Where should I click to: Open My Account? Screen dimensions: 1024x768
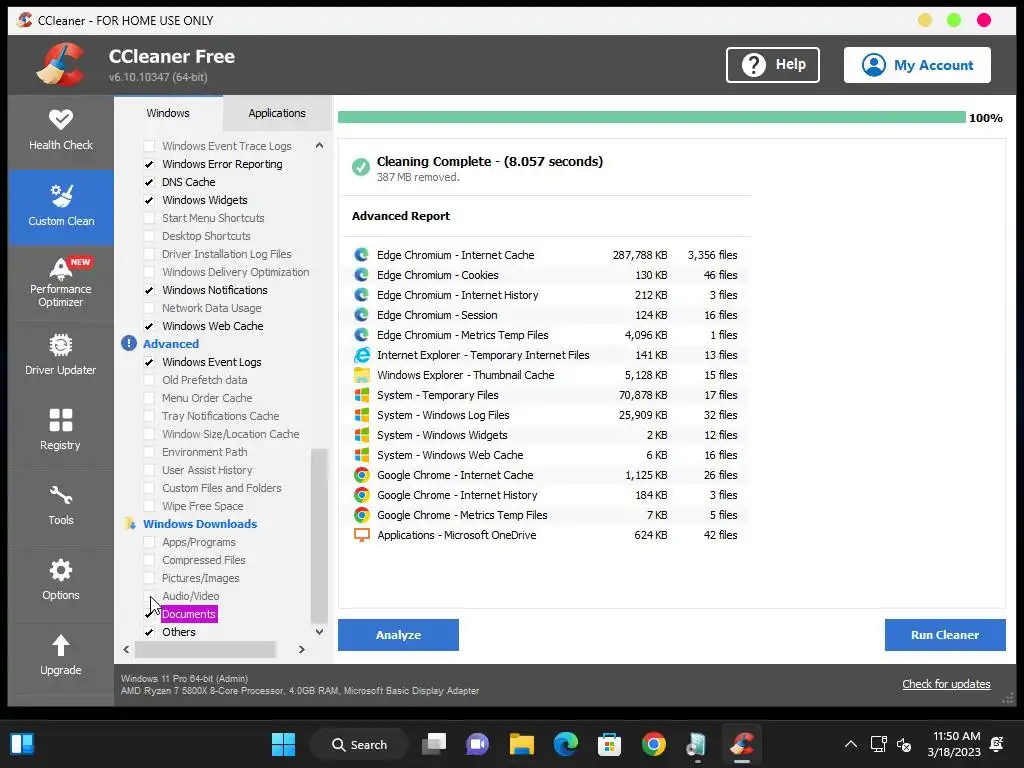coord(917,65)
